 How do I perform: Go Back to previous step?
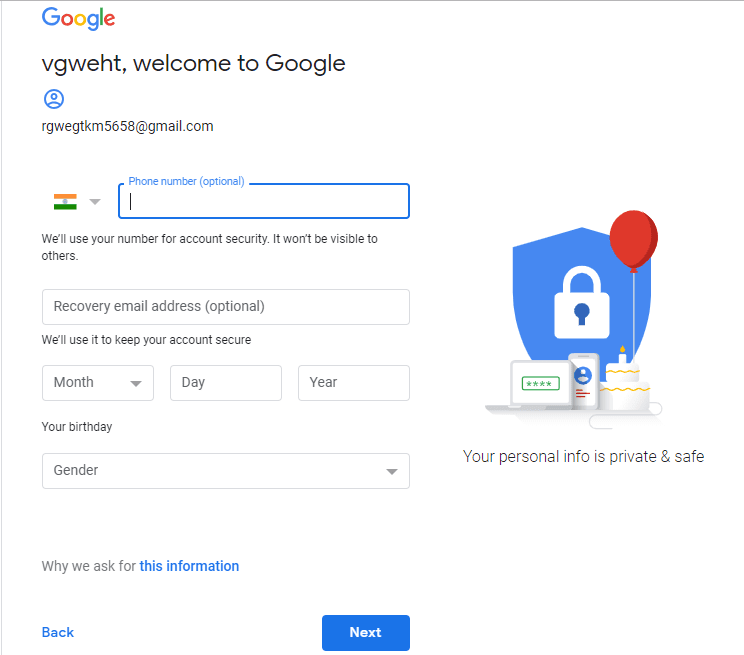pos(58,632)
